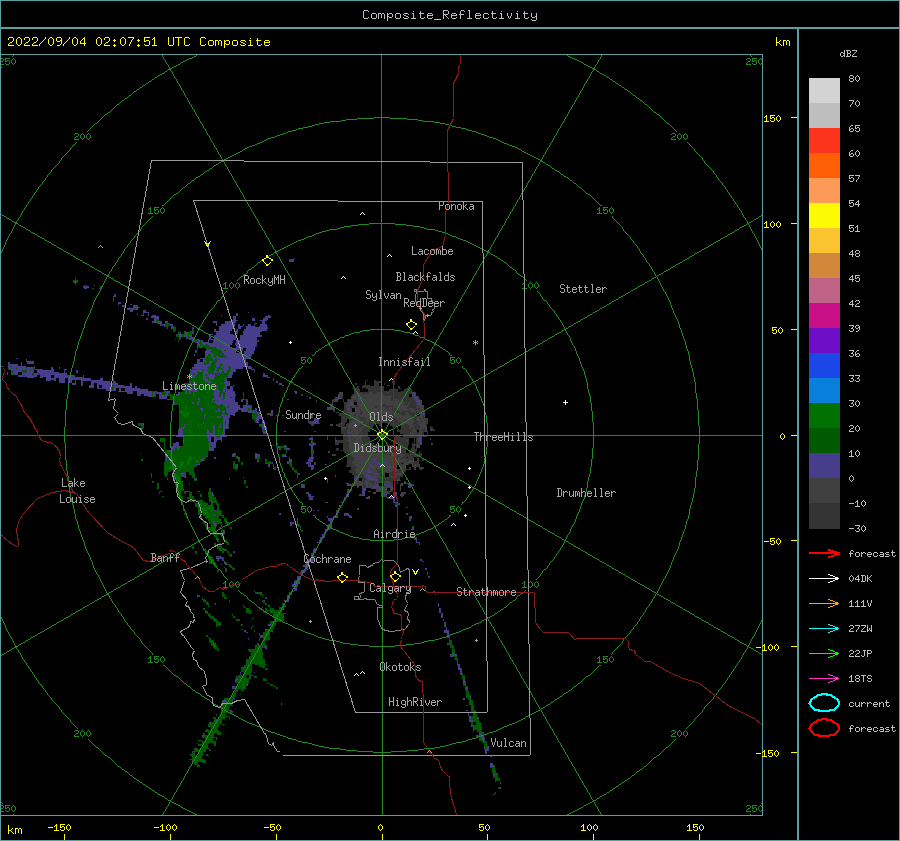Image resolution: width=900 pixels, height=841 pixels.
Task: Click the Stettler city label
Action: [x=583, y=289]
